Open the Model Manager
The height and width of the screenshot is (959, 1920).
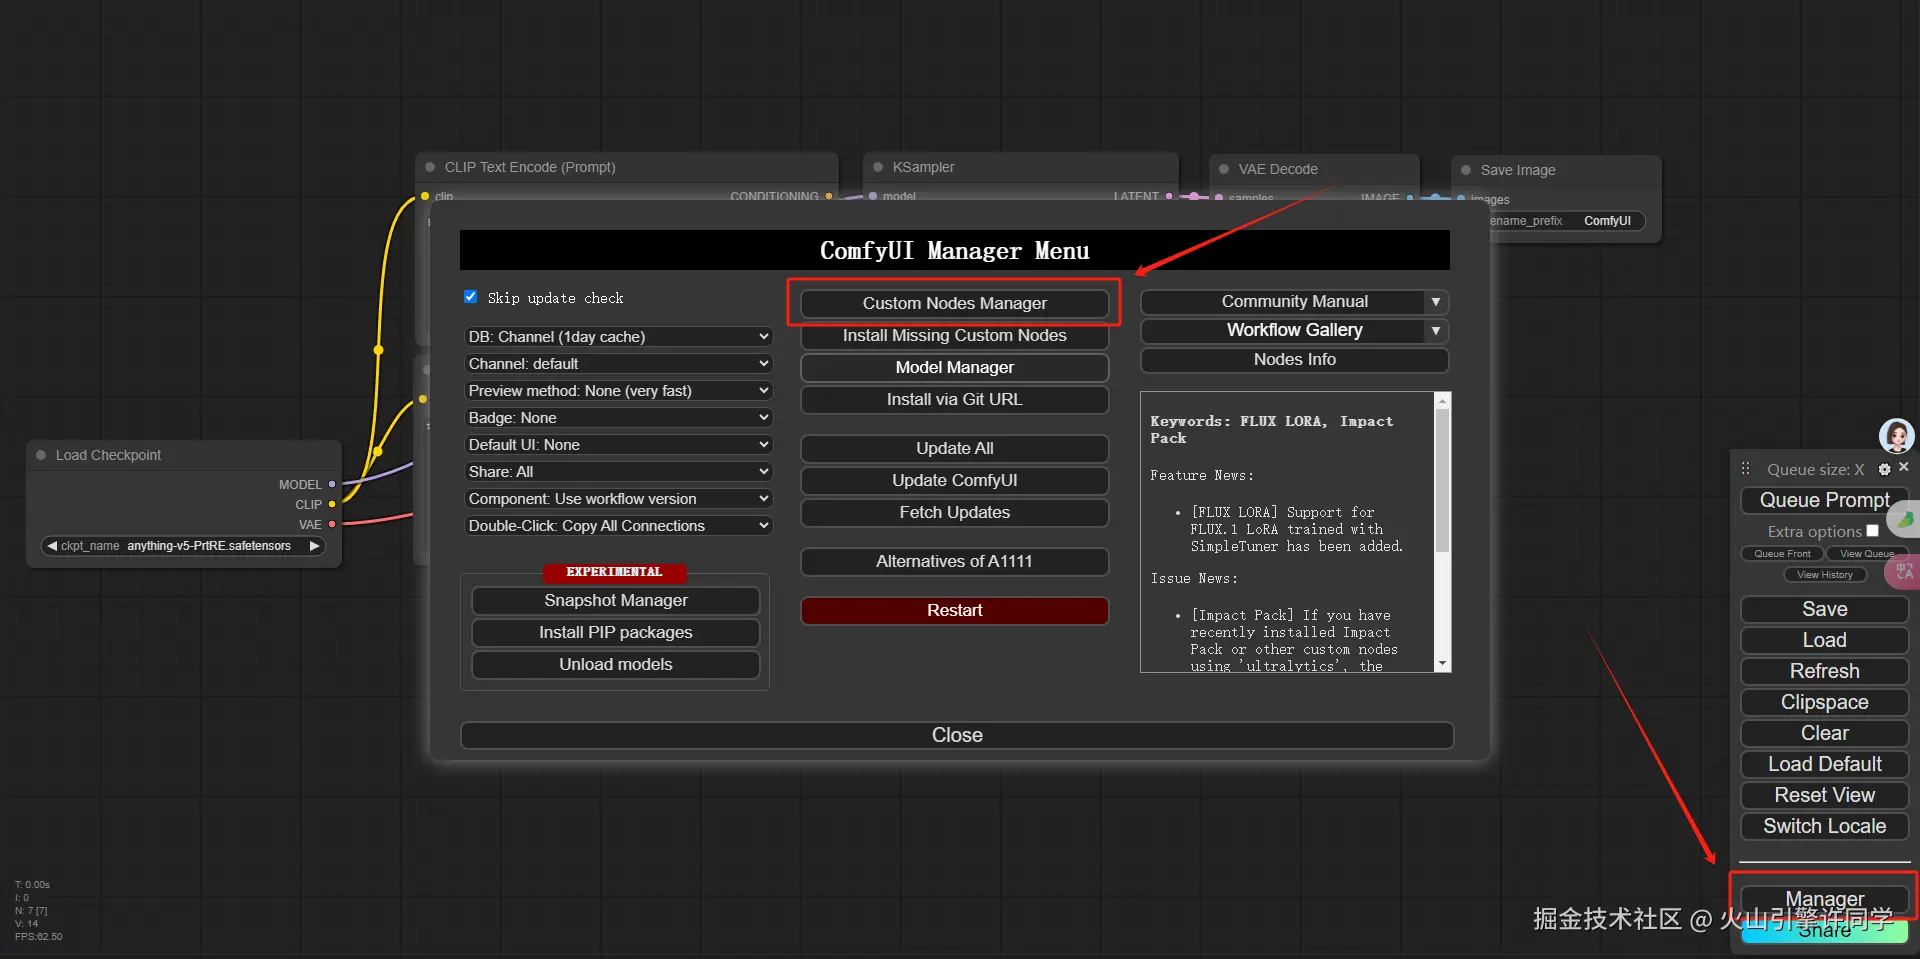click(x=955, y=368)
